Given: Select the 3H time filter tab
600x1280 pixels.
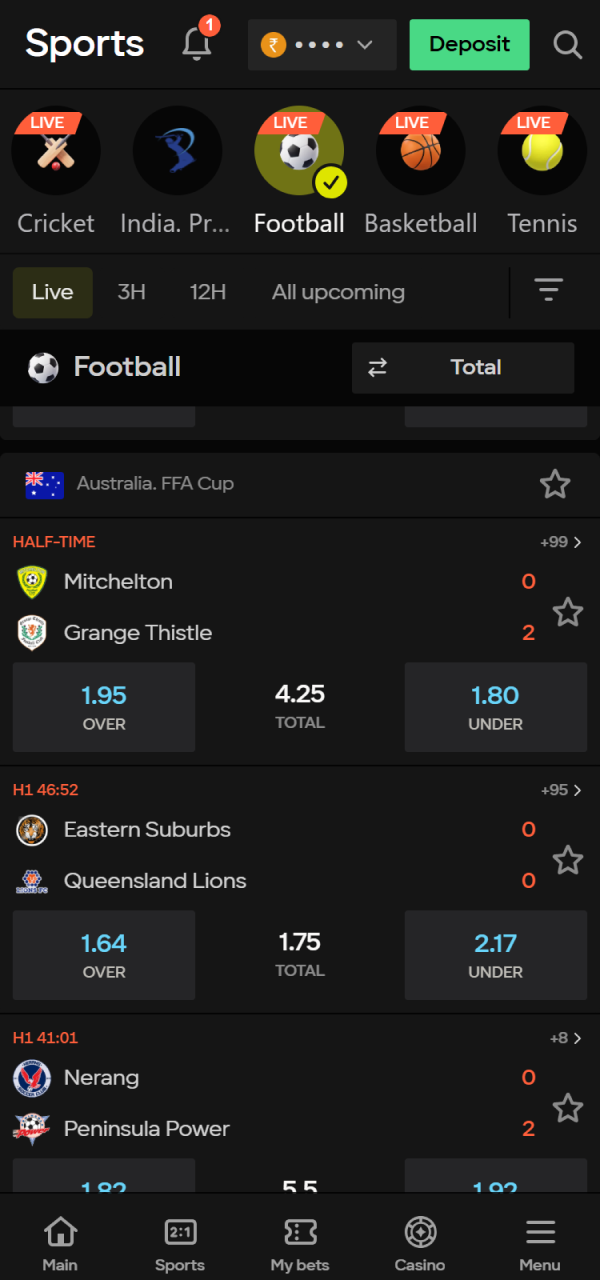Looking at the screenshot, I should coord(131,291).
